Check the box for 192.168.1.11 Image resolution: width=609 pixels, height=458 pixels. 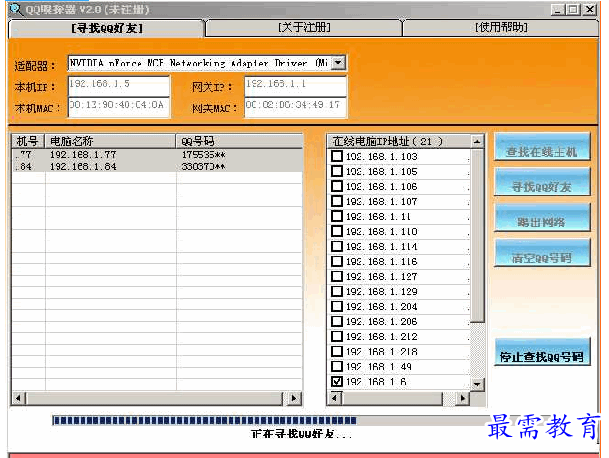click(x=337, y=216)
